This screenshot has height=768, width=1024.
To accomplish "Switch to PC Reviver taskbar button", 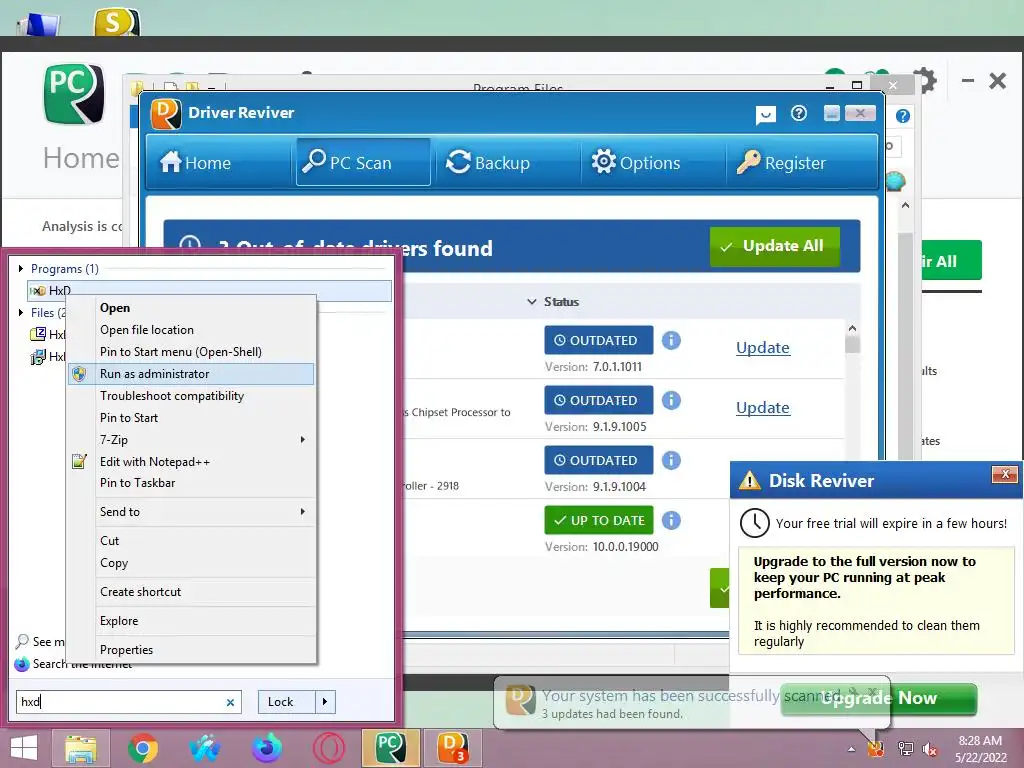I will (391, 748).
